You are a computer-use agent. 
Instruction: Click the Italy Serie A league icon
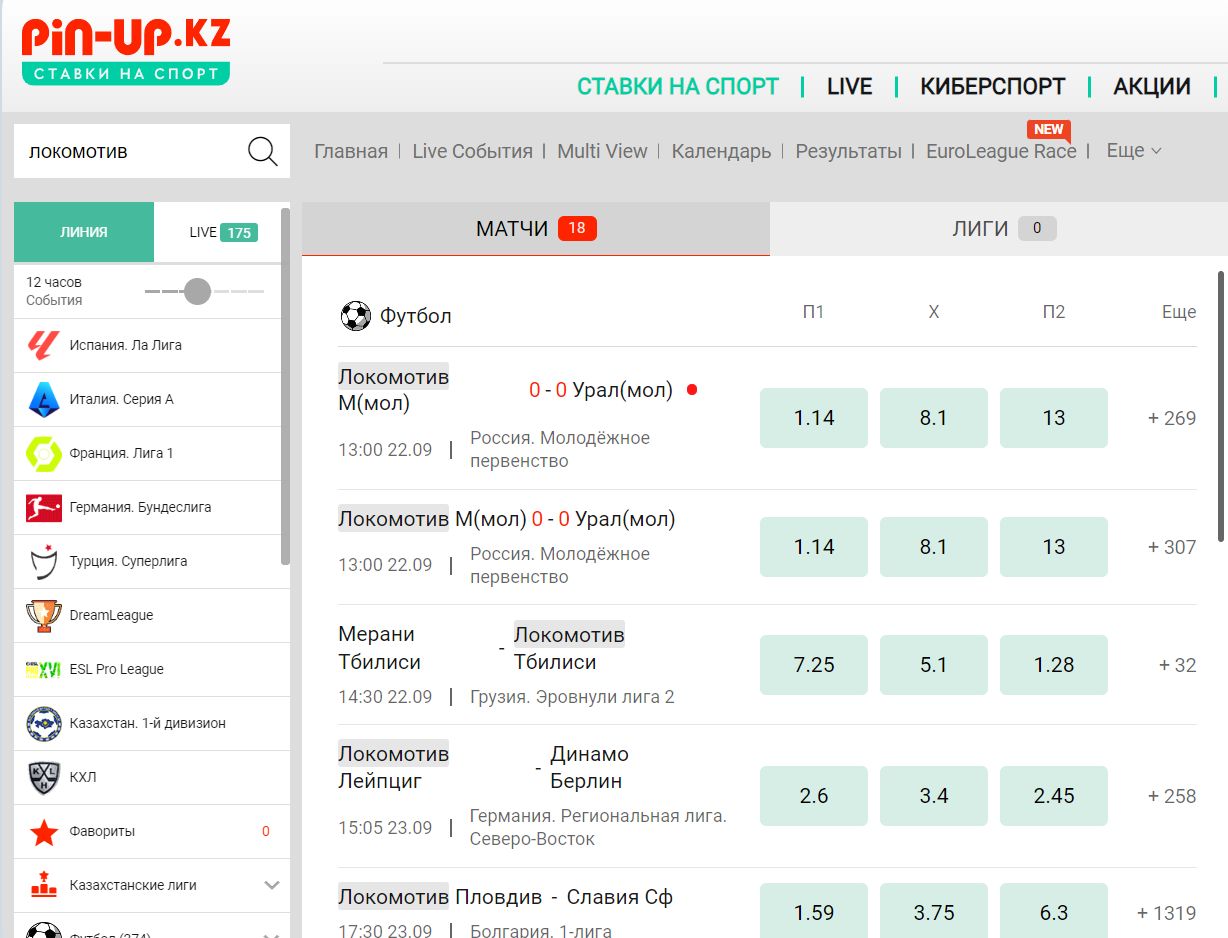coord(43,399)
